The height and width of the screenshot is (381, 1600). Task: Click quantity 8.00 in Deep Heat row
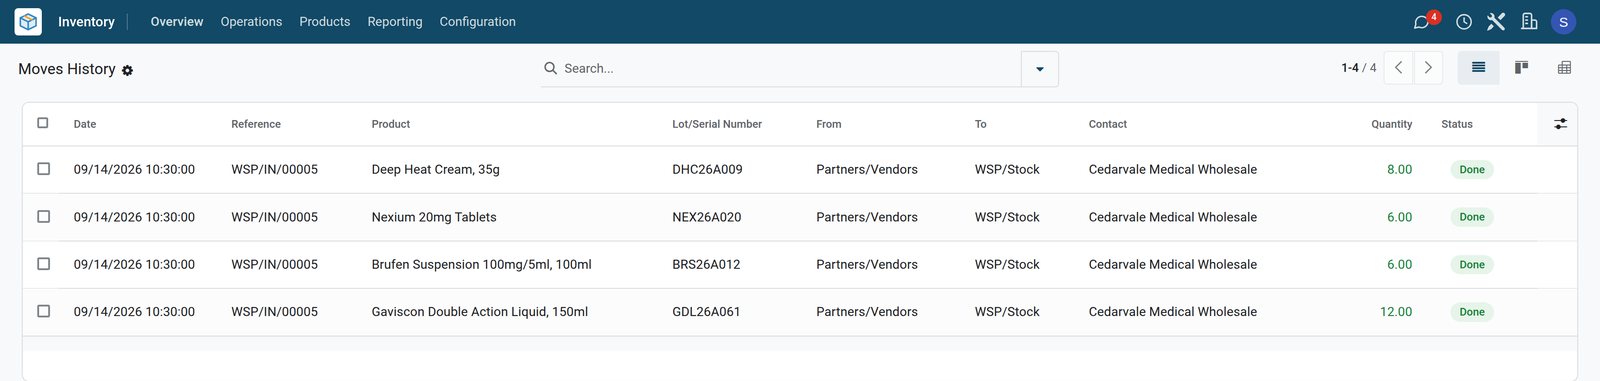tap(1400, 169)
